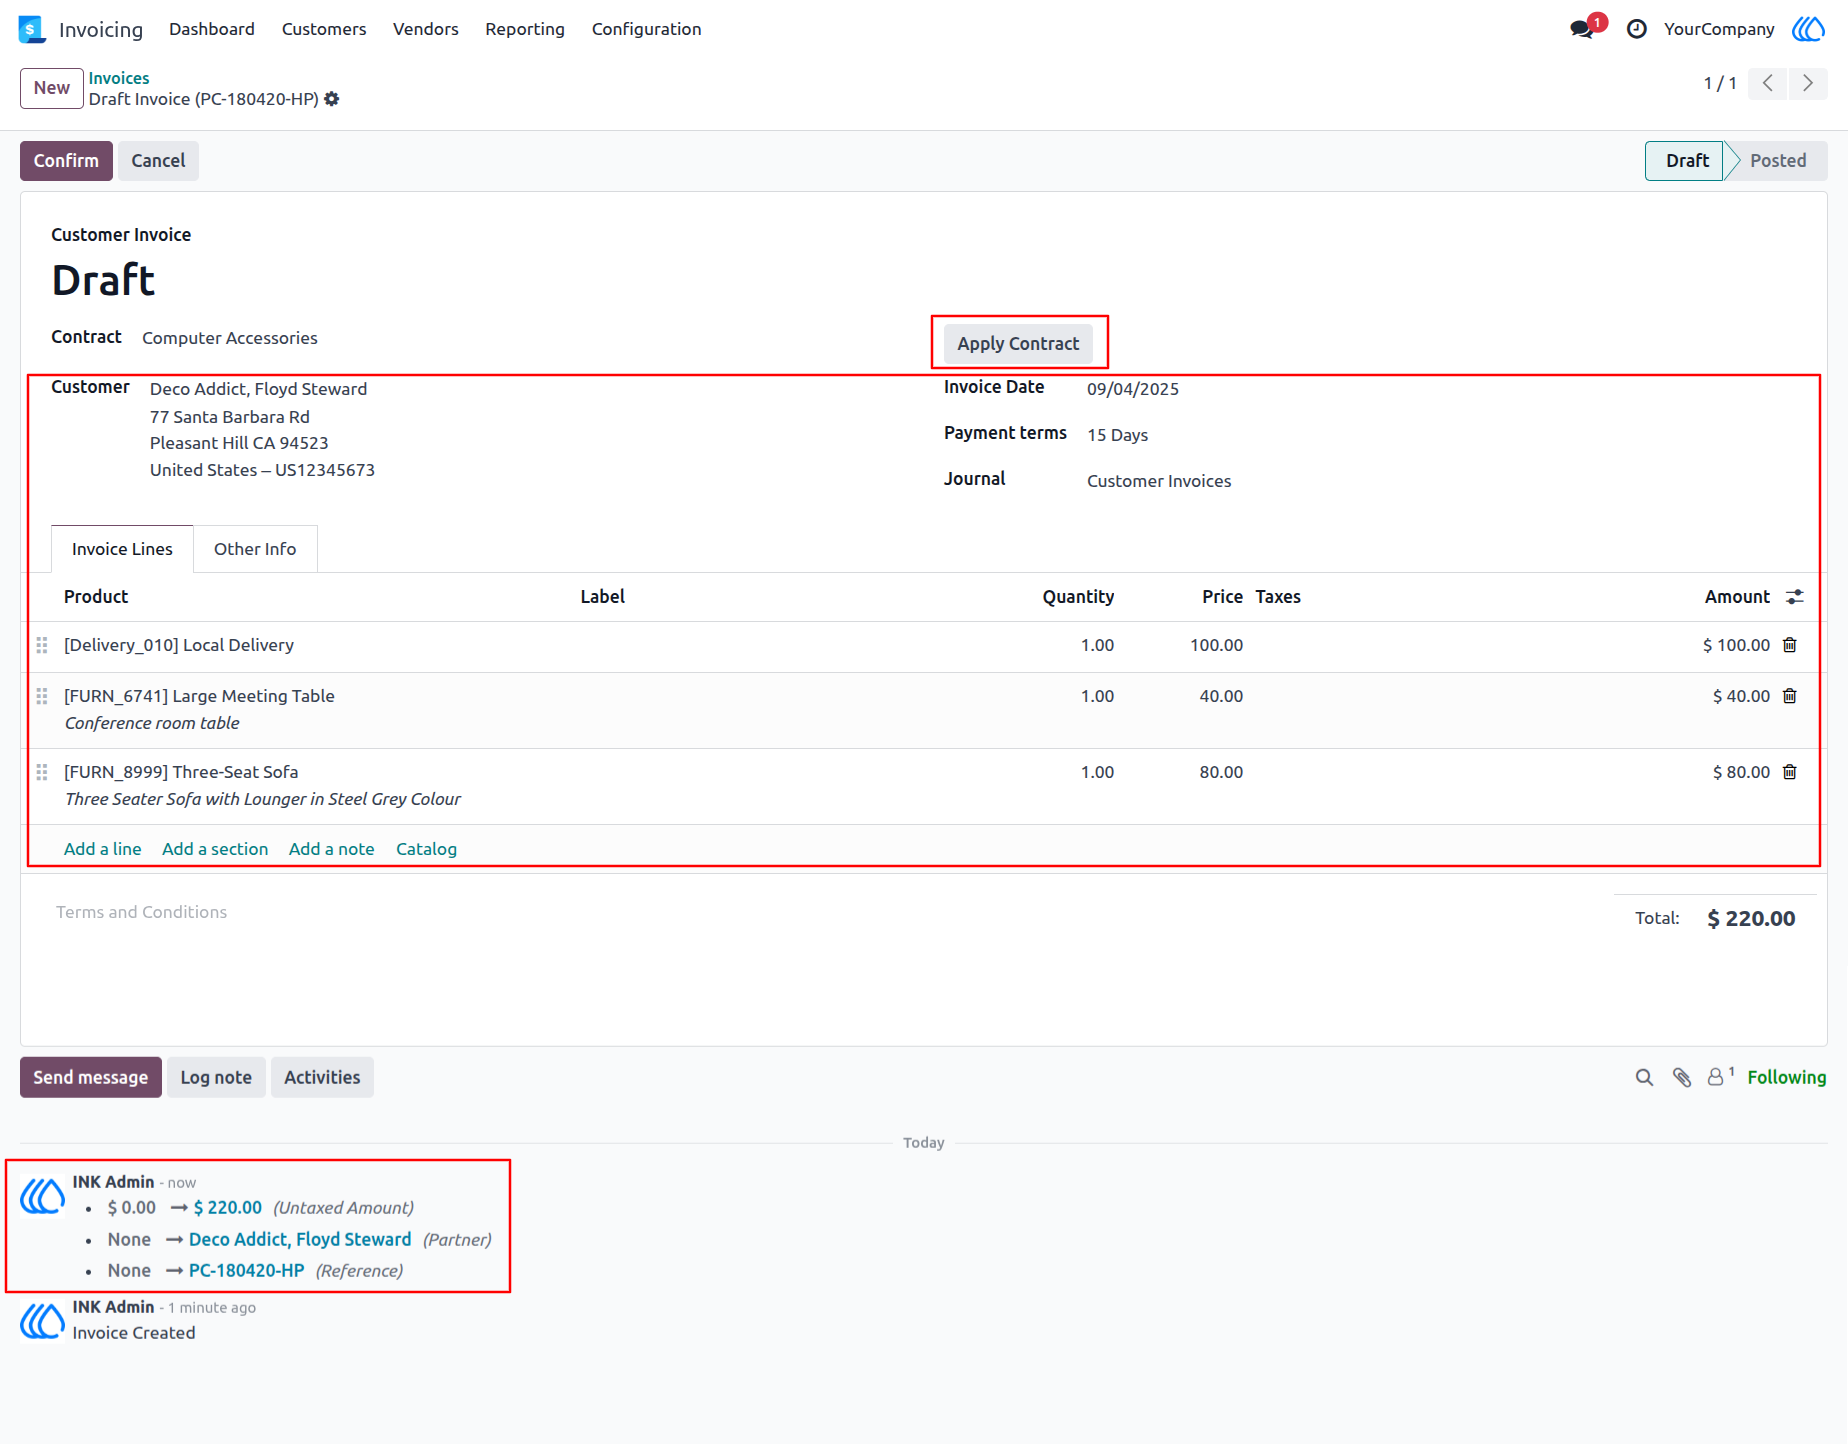Click drag handle of Large Meeting Table row

(42, 696)
